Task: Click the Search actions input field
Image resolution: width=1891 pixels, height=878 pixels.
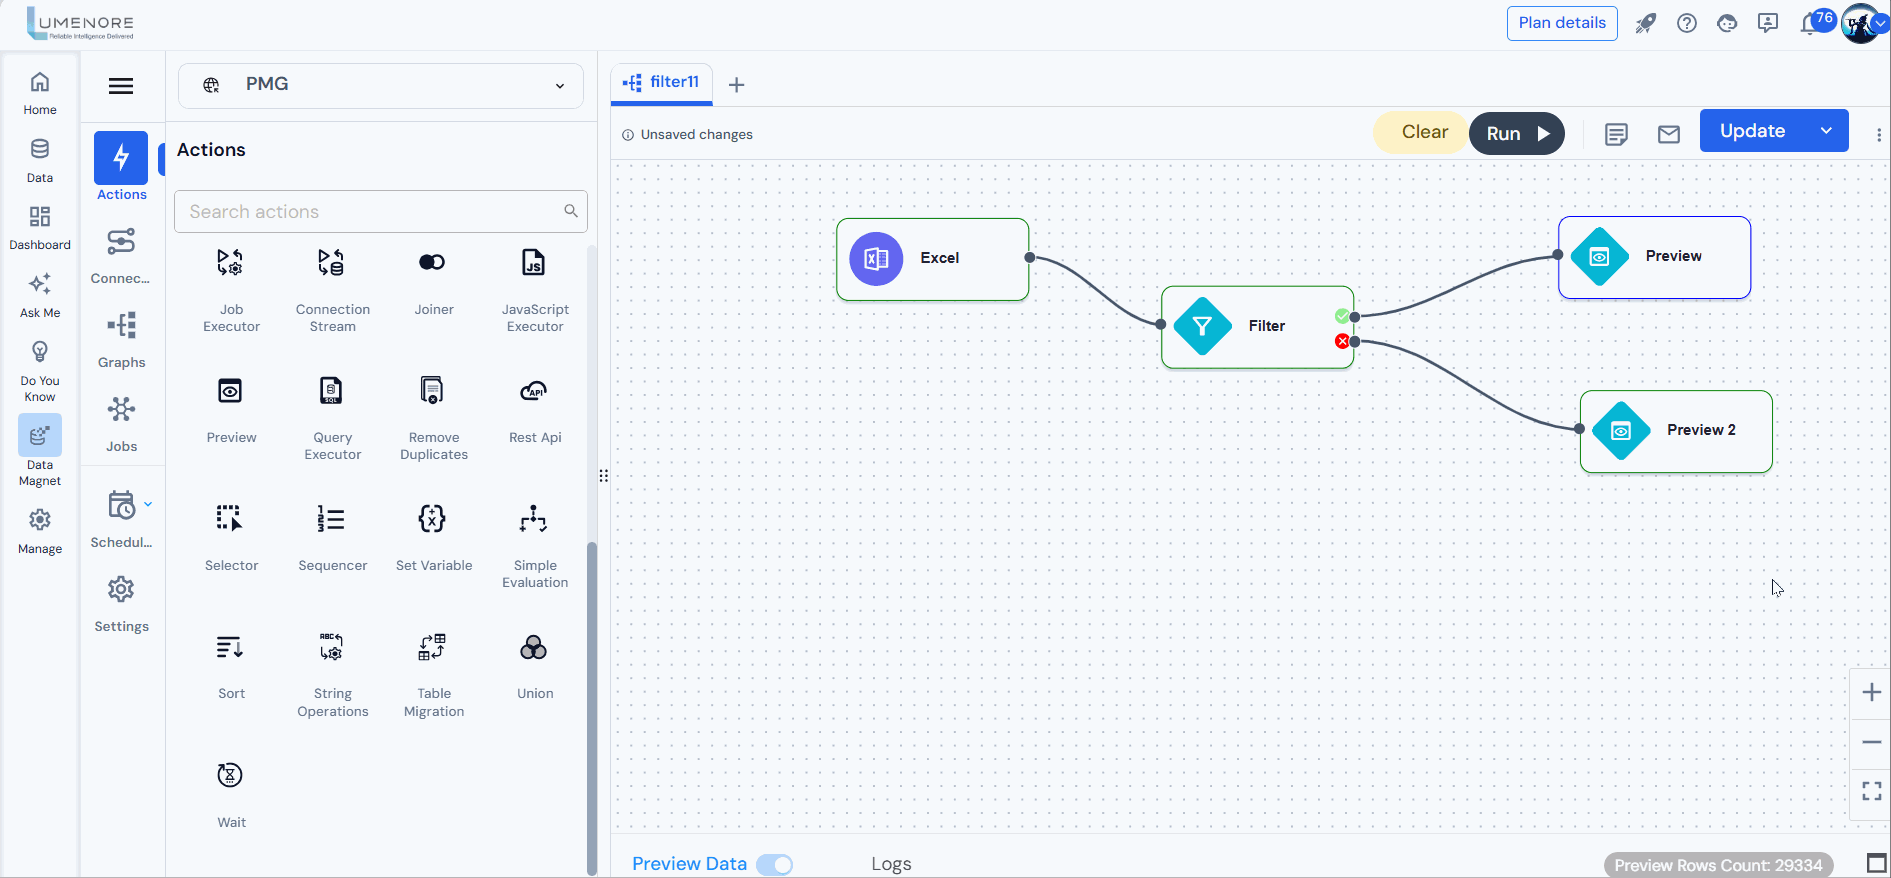Action: coord(372,212)
